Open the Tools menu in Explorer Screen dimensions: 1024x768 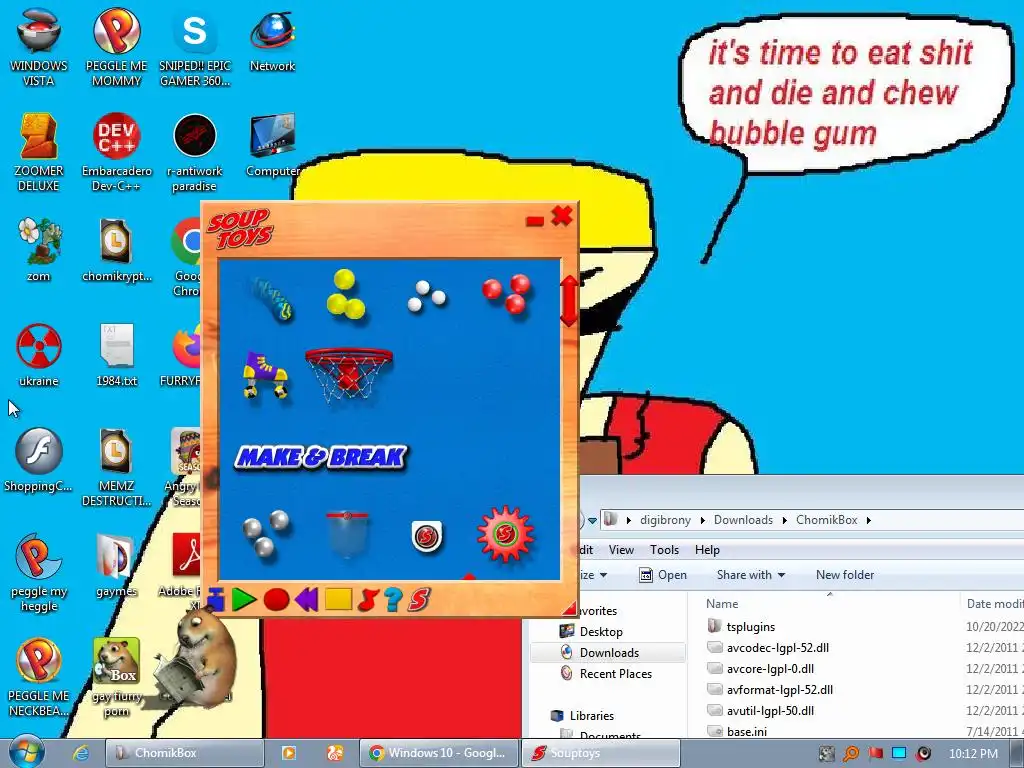pyautogui.click(x=664, y=550)
